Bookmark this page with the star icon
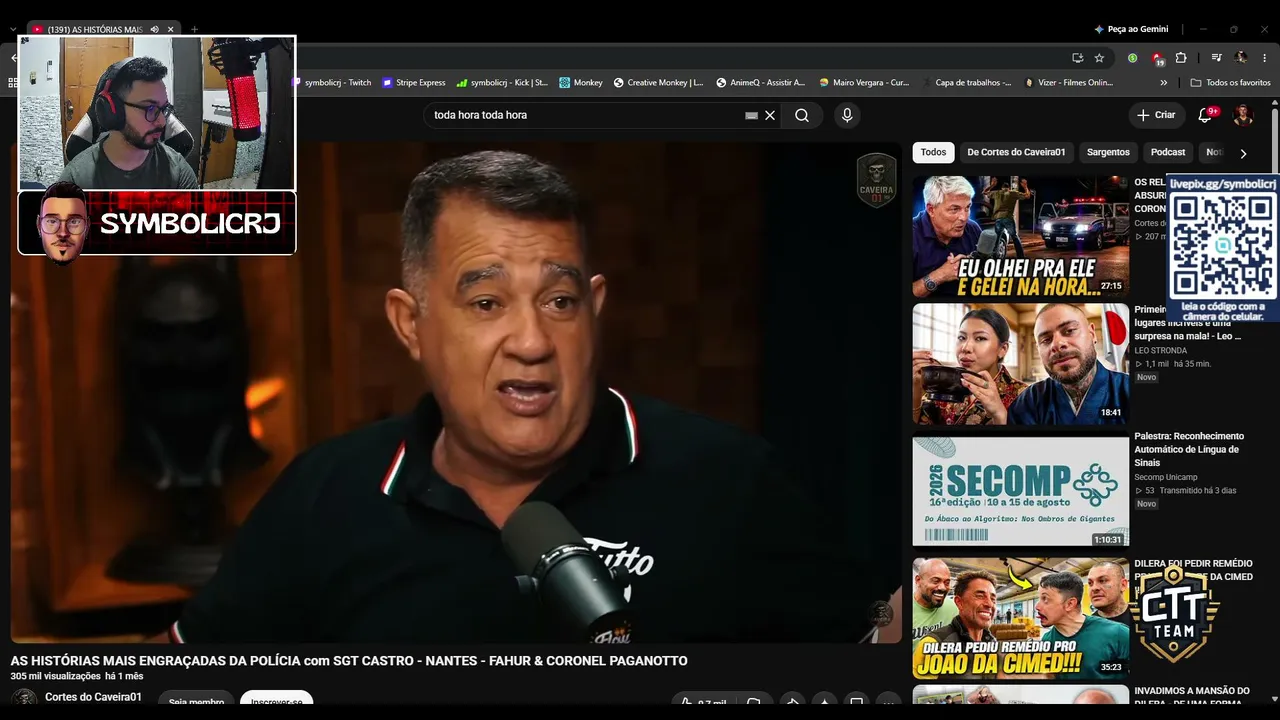Viewport: 1280px width, 720px height. click(1099, 58)
